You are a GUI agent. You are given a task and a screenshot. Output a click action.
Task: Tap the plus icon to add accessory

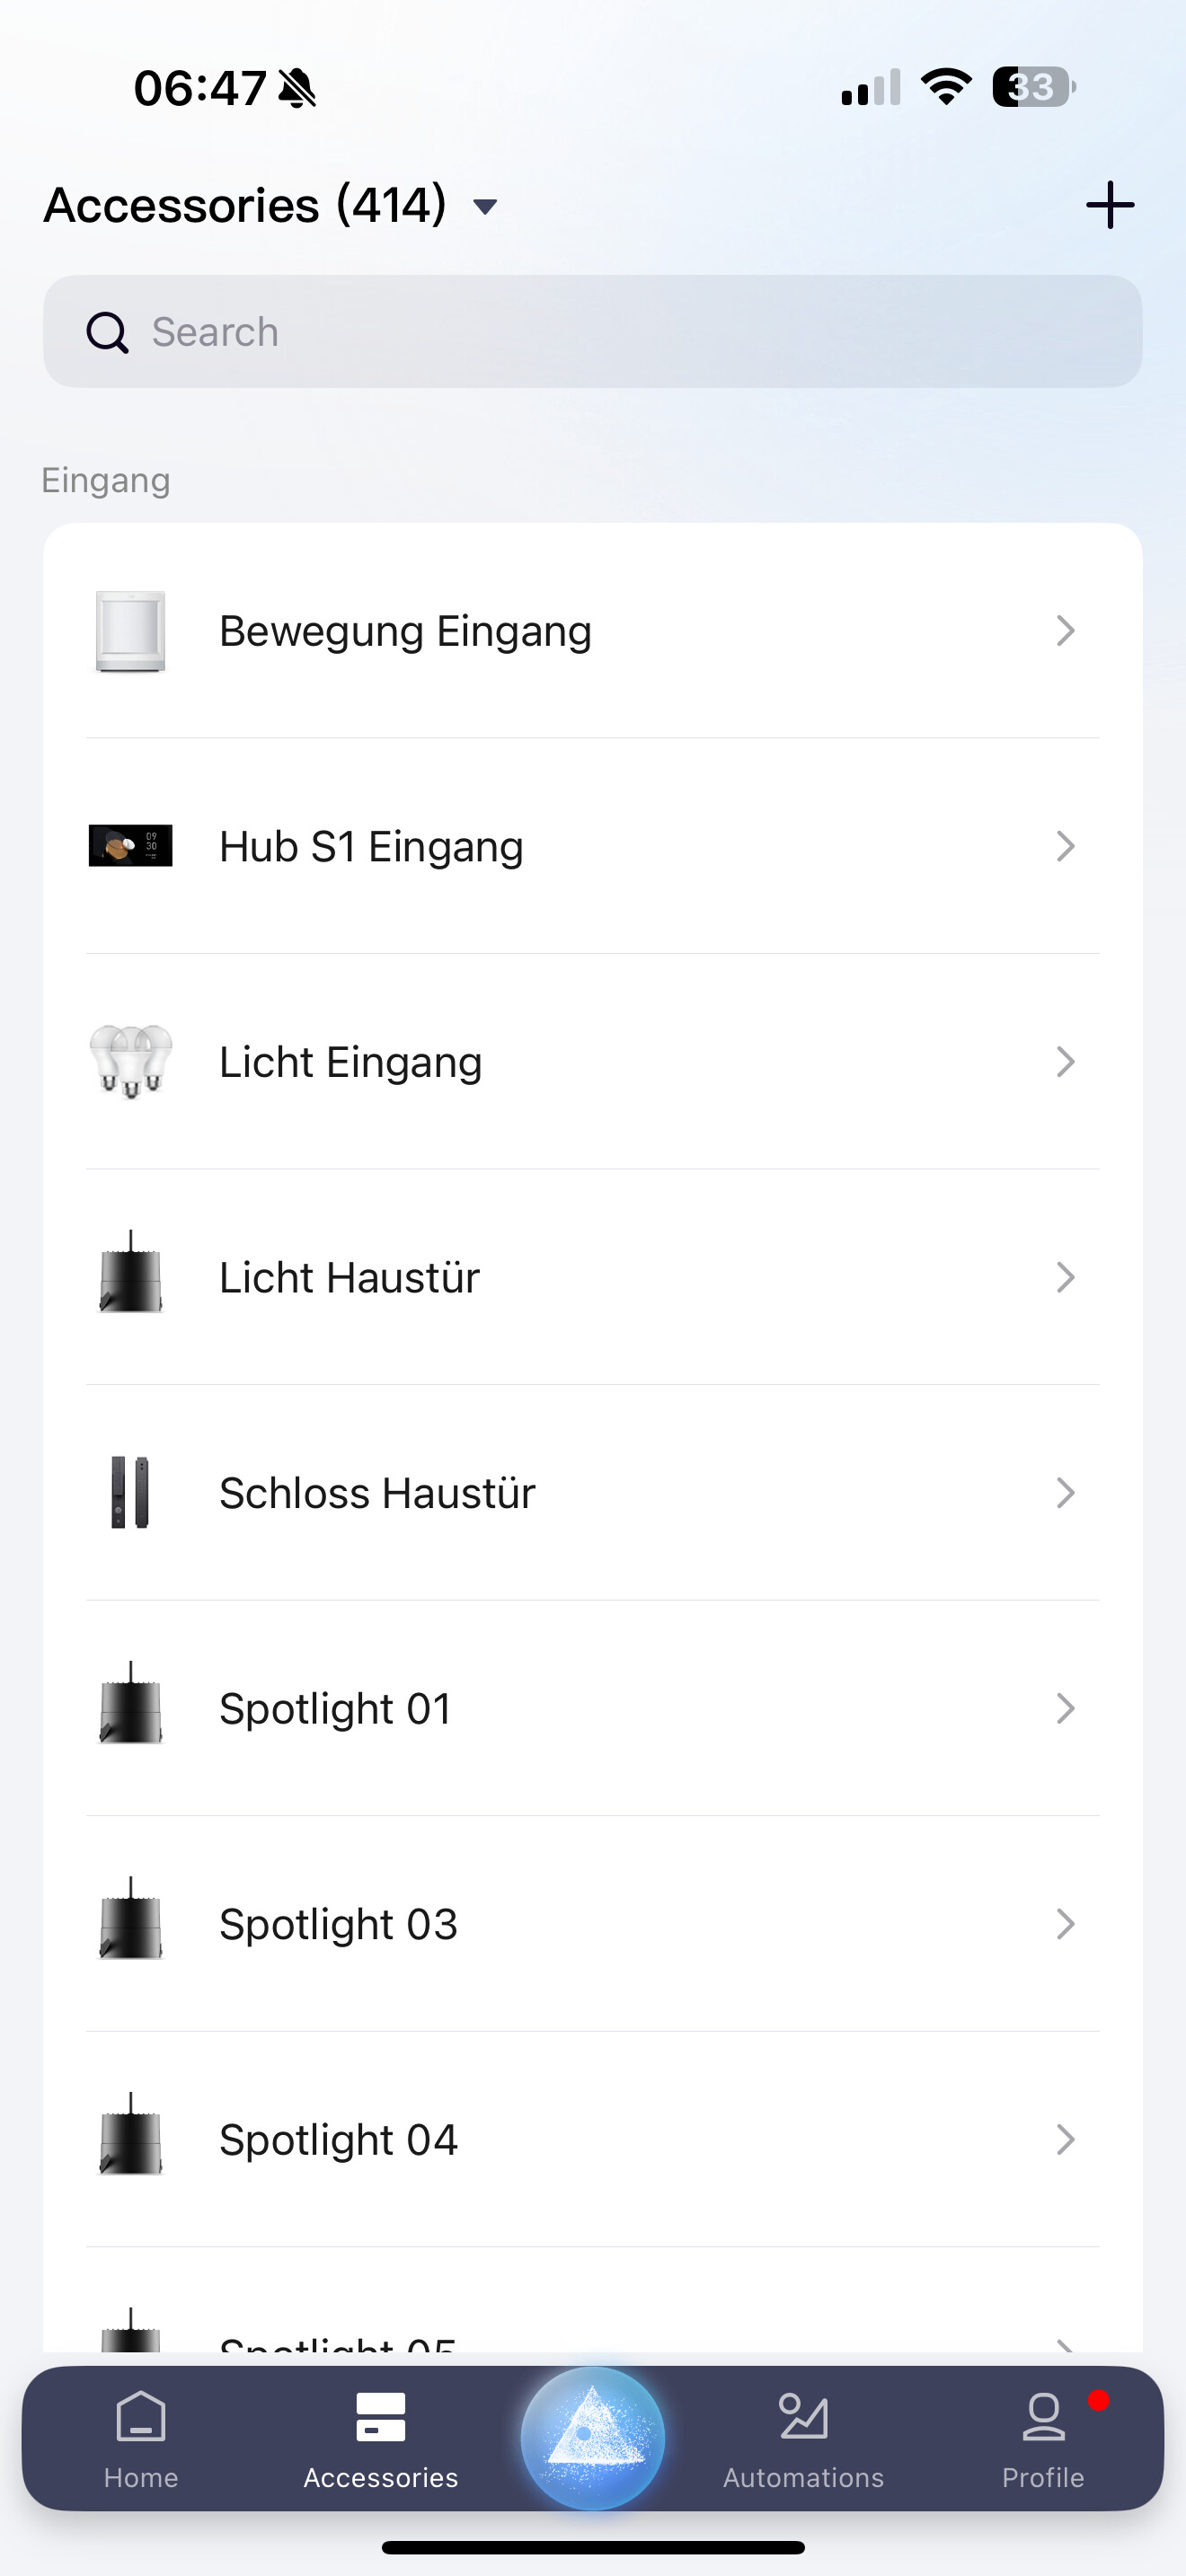[1109, 205]
